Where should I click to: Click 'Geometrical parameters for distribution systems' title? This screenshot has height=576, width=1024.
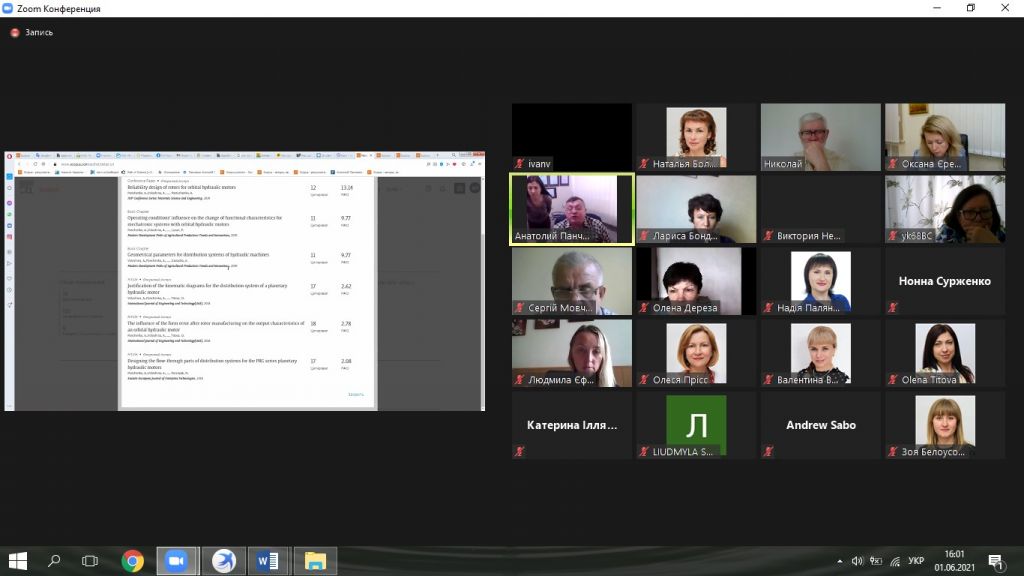pyautogui.click(x=199, y=255)
